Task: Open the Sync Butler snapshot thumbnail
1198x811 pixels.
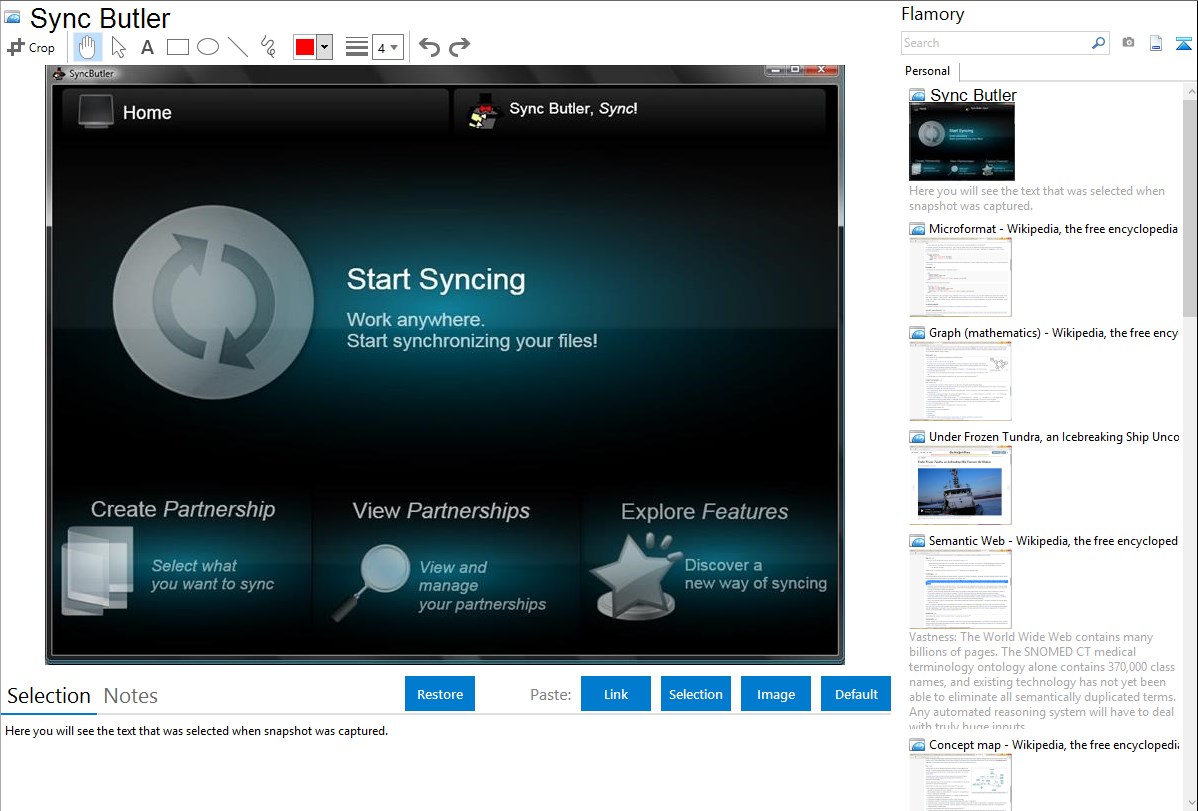Action: point(962,142)
